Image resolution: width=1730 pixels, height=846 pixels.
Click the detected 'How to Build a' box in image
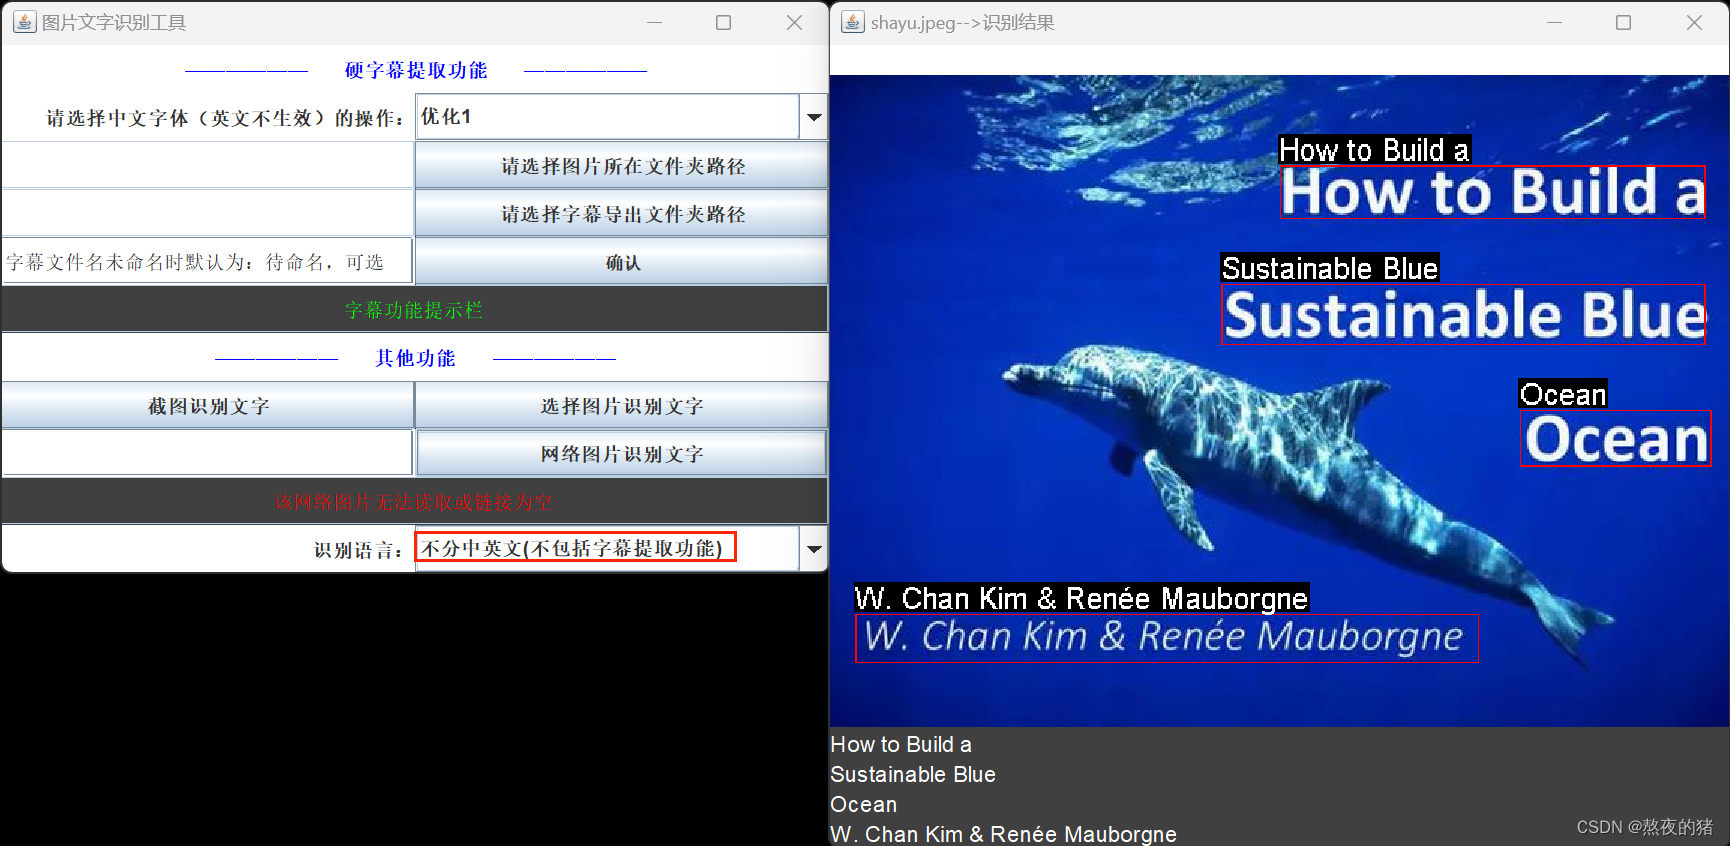click(1492, 192)
